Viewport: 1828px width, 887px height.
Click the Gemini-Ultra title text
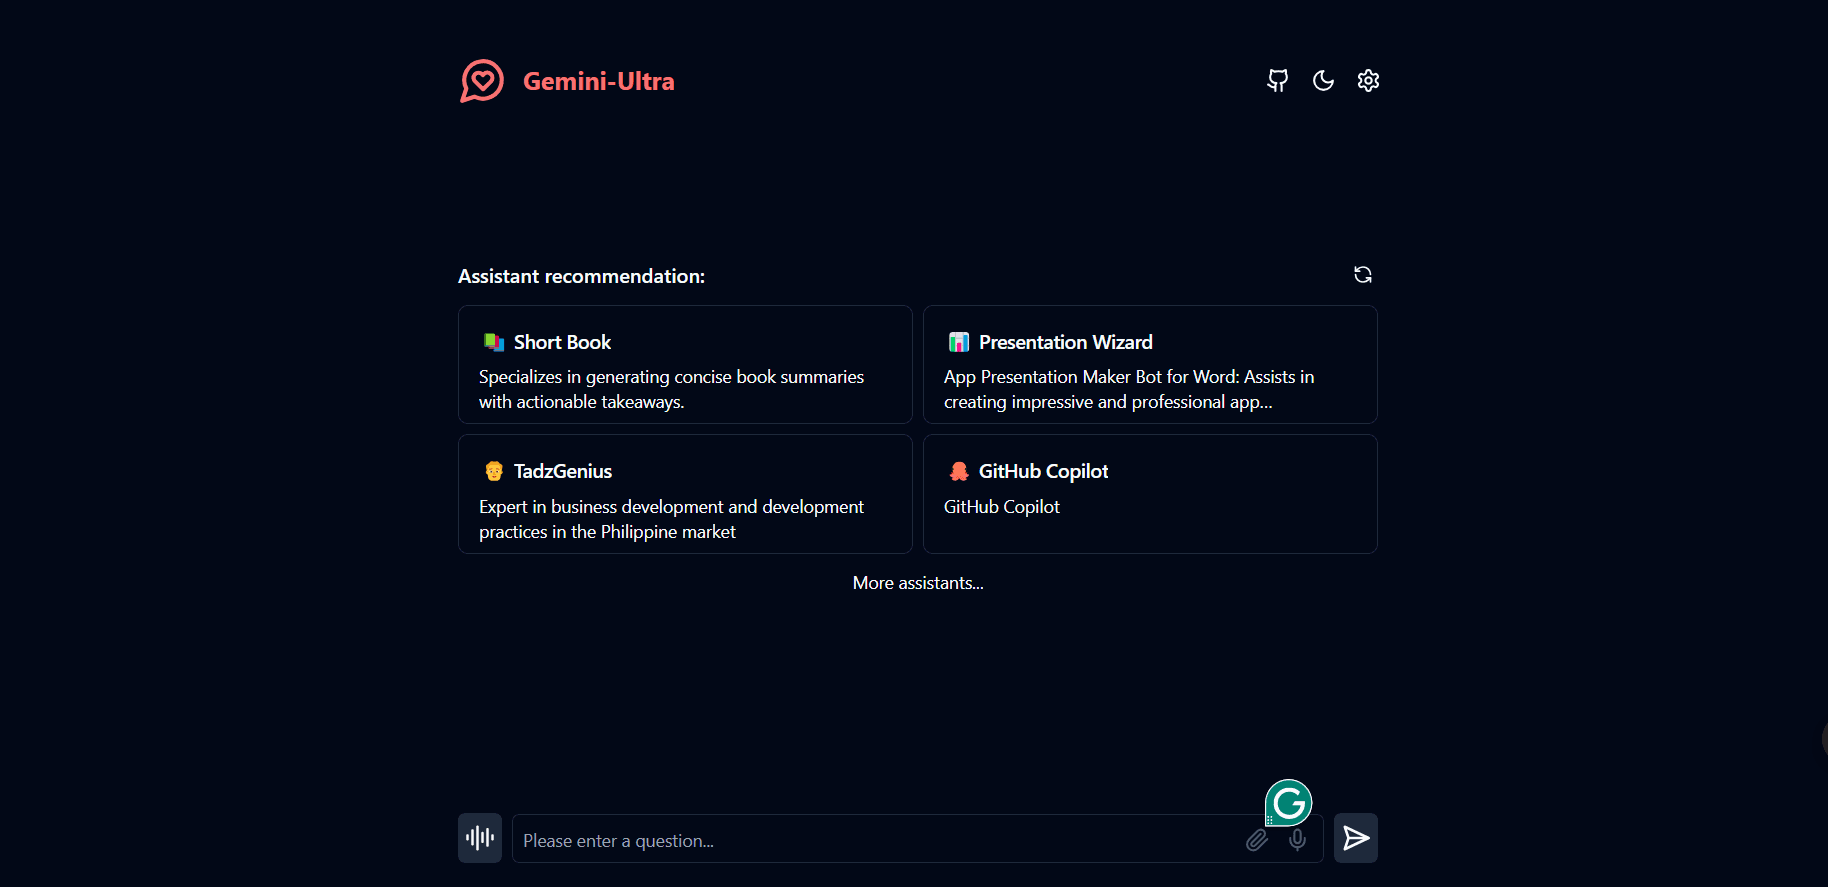click(x=599, y=81)
